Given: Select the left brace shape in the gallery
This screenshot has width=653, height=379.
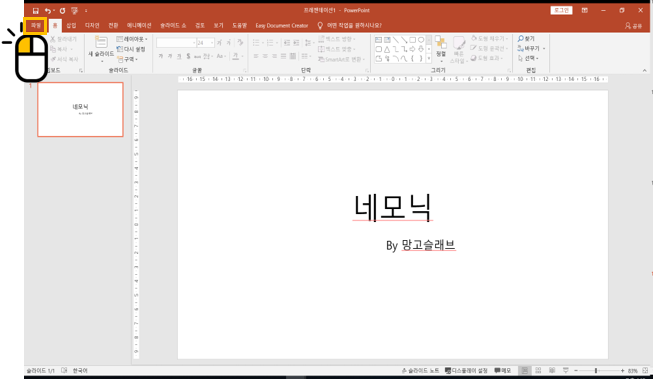Looking at the screenshot, I should click(x=412, y=59).
